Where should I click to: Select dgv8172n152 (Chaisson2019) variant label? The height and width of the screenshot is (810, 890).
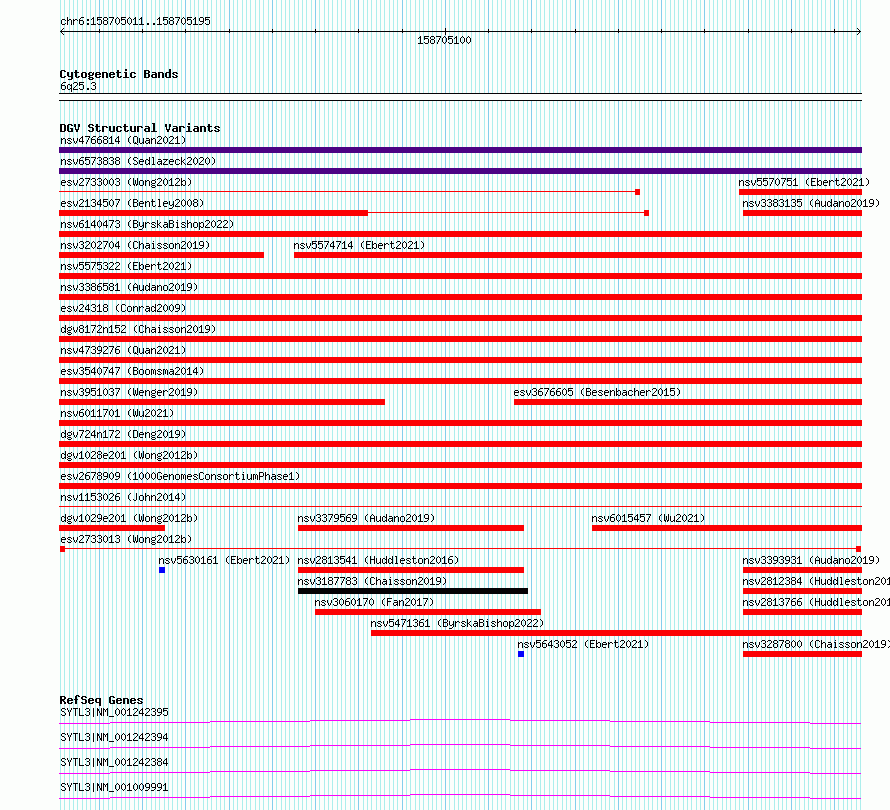(138, 329)
